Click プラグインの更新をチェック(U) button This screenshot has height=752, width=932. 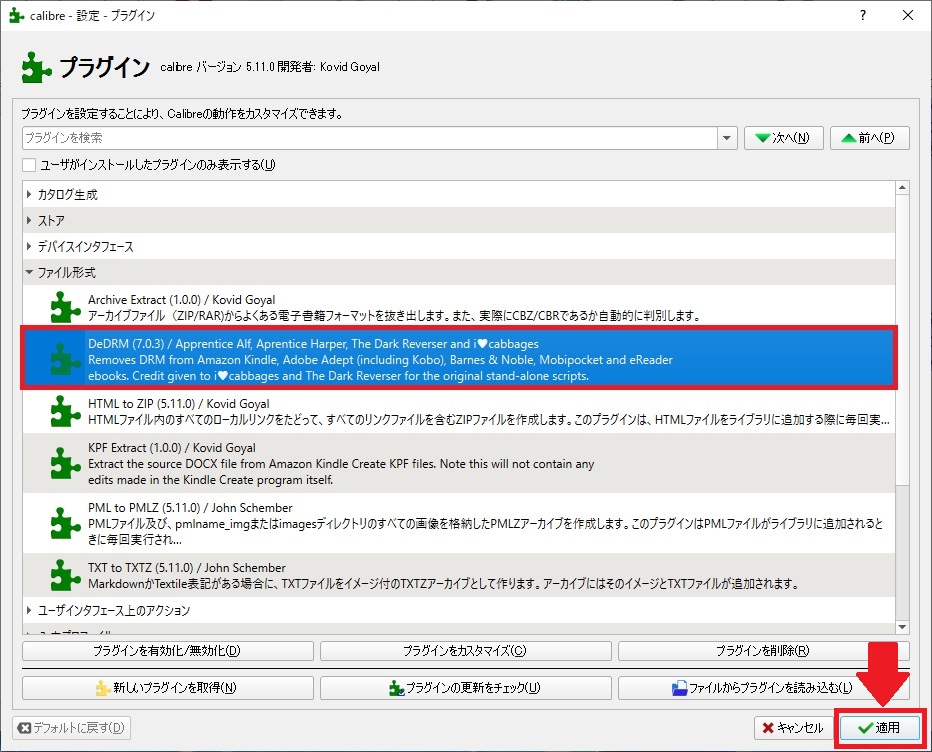coord(465,688)
